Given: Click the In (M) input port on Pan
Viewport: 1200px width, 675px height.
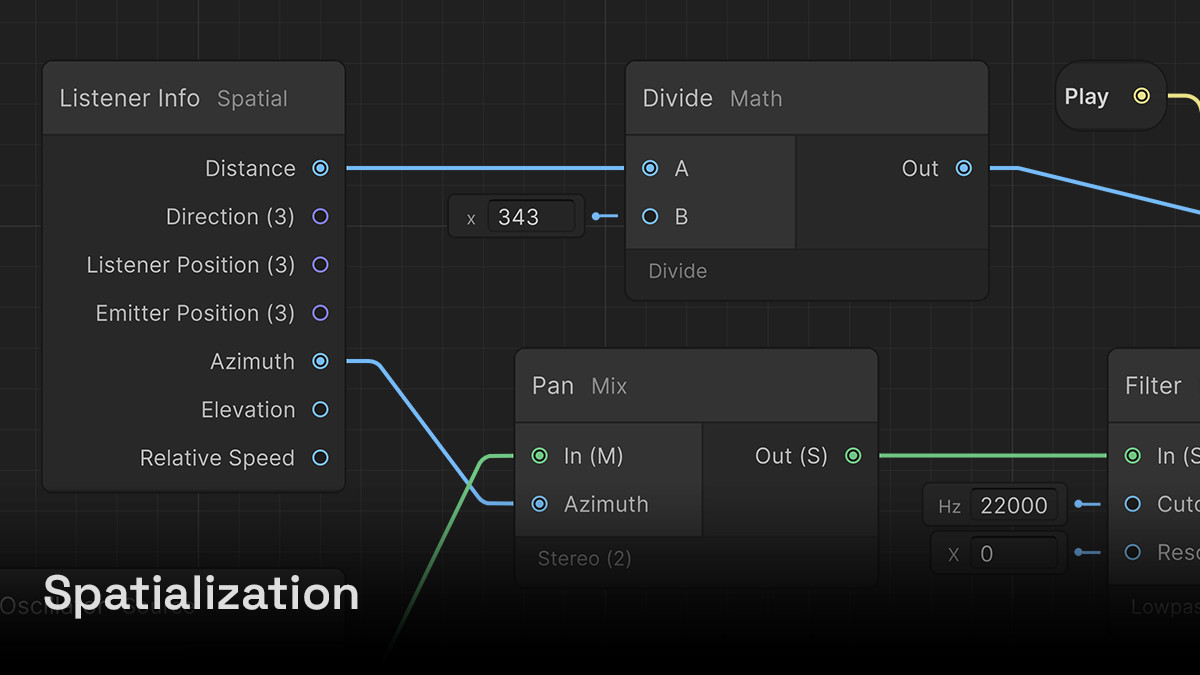Looking at the screenshot, I should point(540,456).
